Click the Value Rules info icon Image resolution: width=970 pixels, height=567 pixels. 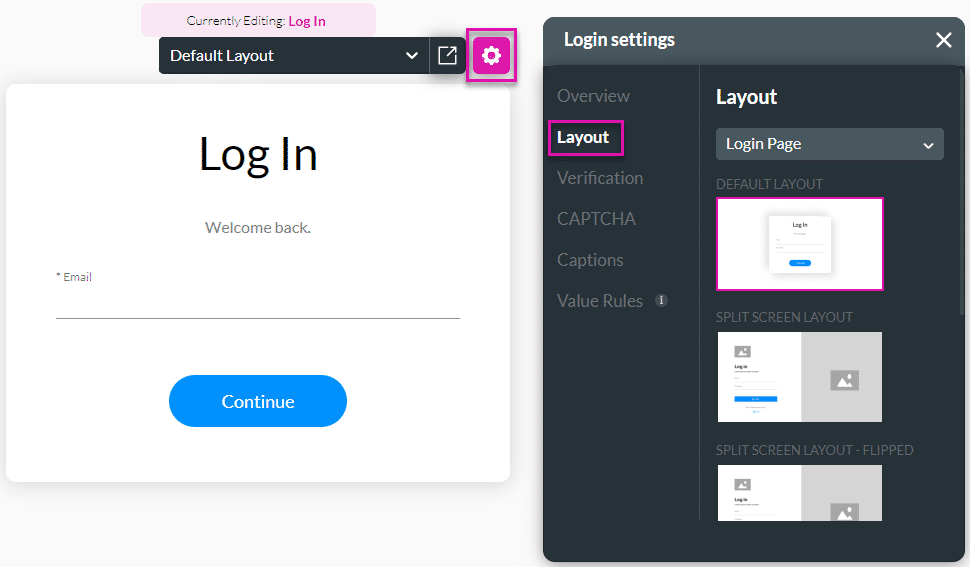coord(661,301)
